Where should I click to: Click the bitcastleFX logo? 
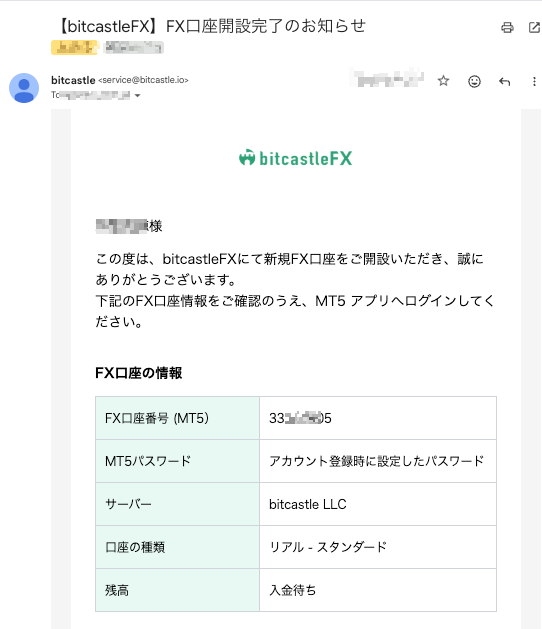295,158
